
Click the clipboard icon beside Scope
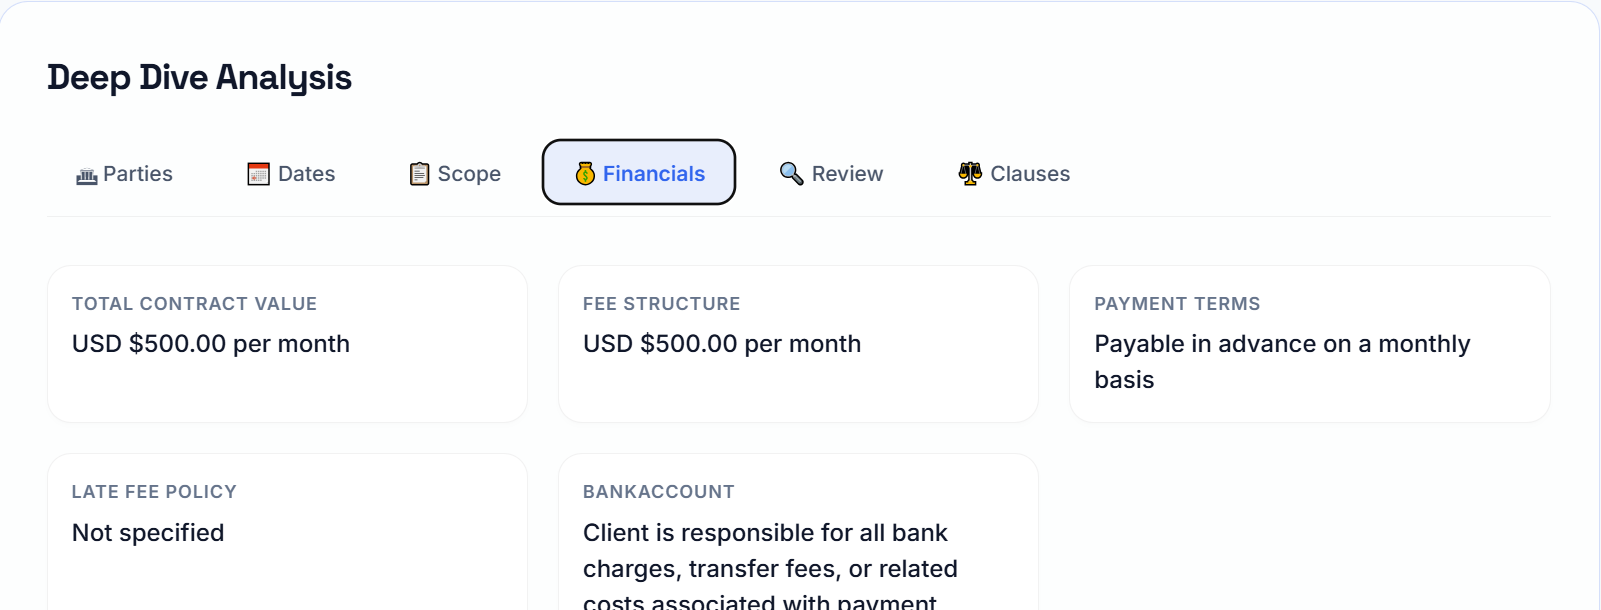coord(420,173)
